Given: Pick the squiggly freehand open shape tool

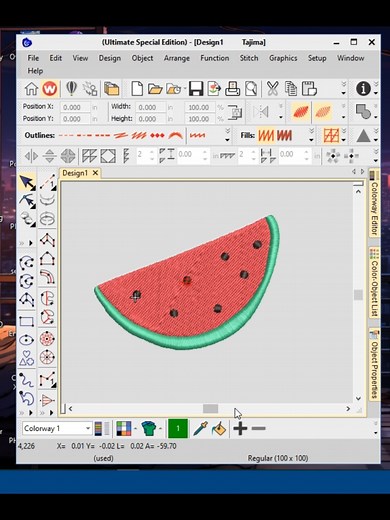Looking at the screenshot, I should coord(27,380).
